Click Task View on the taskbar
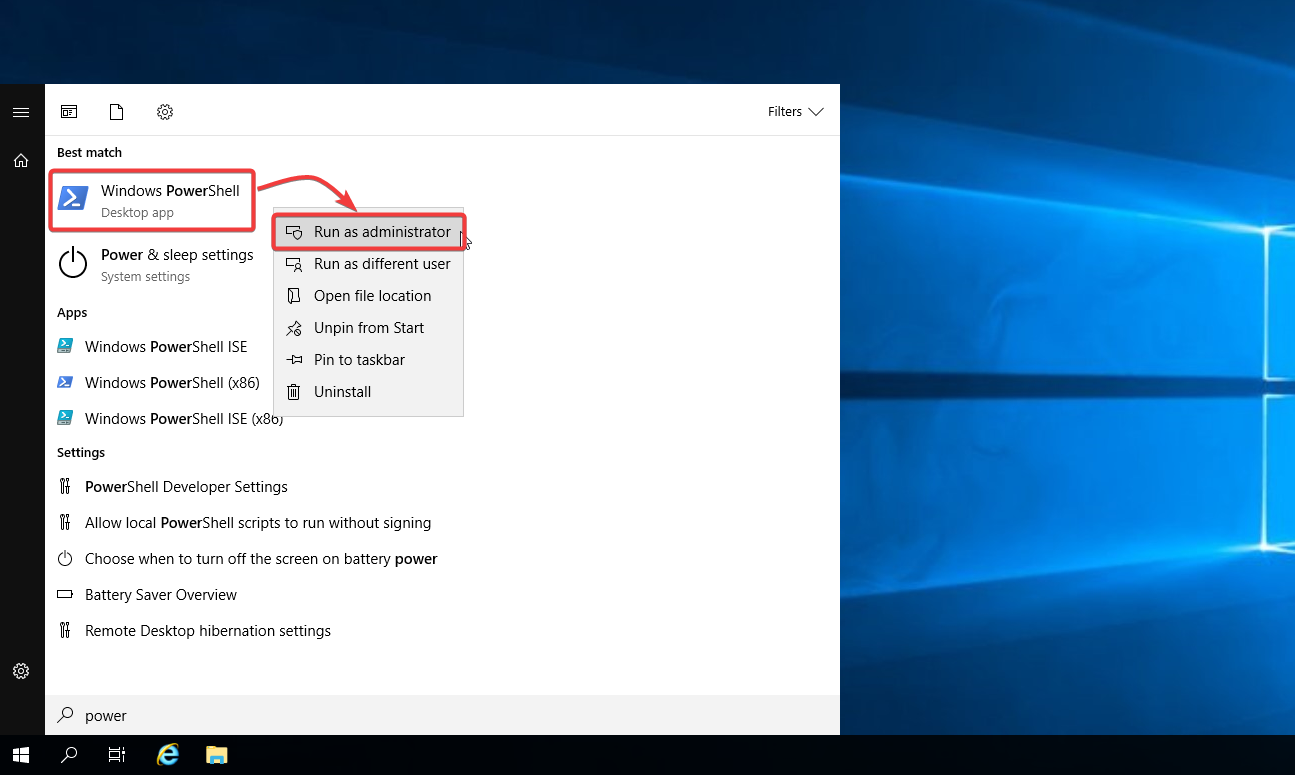The width and height of the screenshot is (1295, 775). [116, 754]
